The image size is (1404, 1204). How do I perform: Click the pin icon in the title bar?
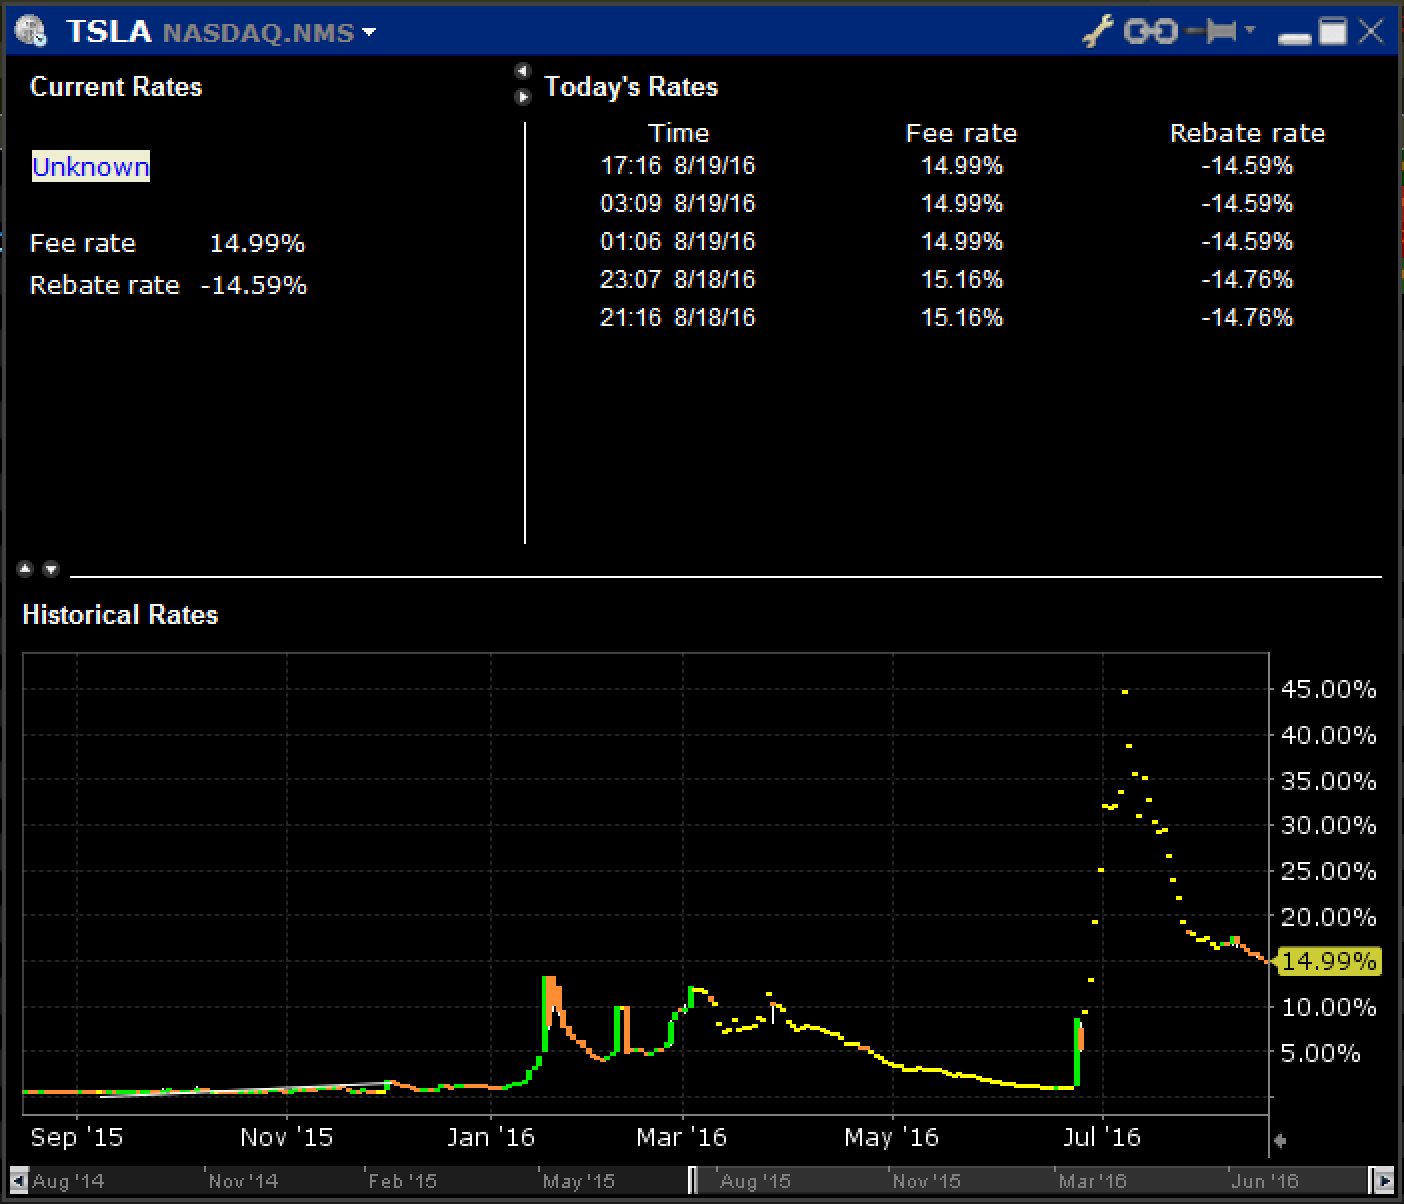1213,32
